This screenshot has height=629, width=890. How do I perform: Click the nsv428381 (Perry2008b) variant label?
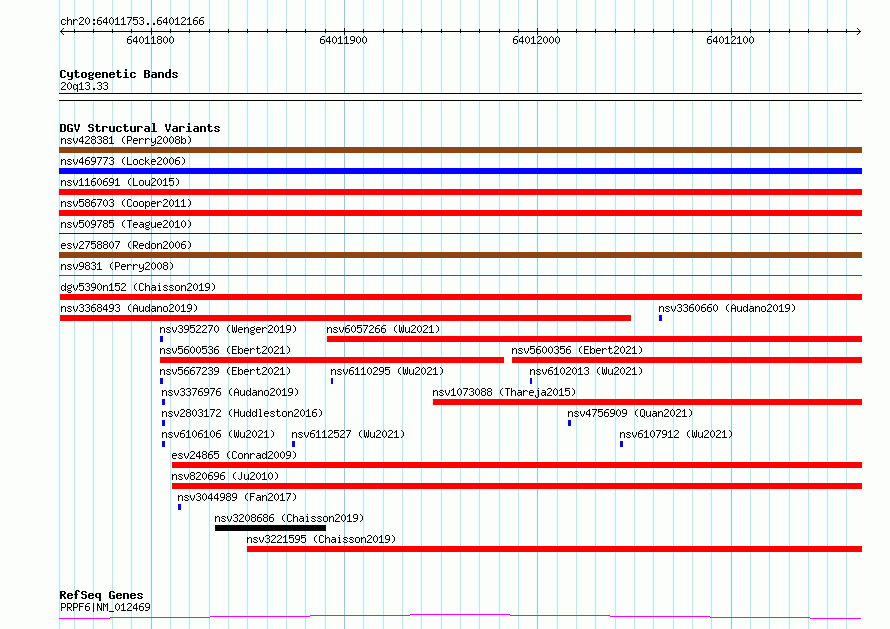(x=126, y=140)
